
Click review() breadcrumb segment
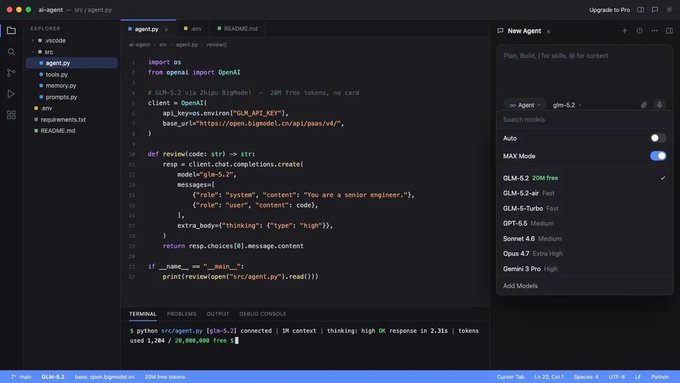(x=216, y=45)
